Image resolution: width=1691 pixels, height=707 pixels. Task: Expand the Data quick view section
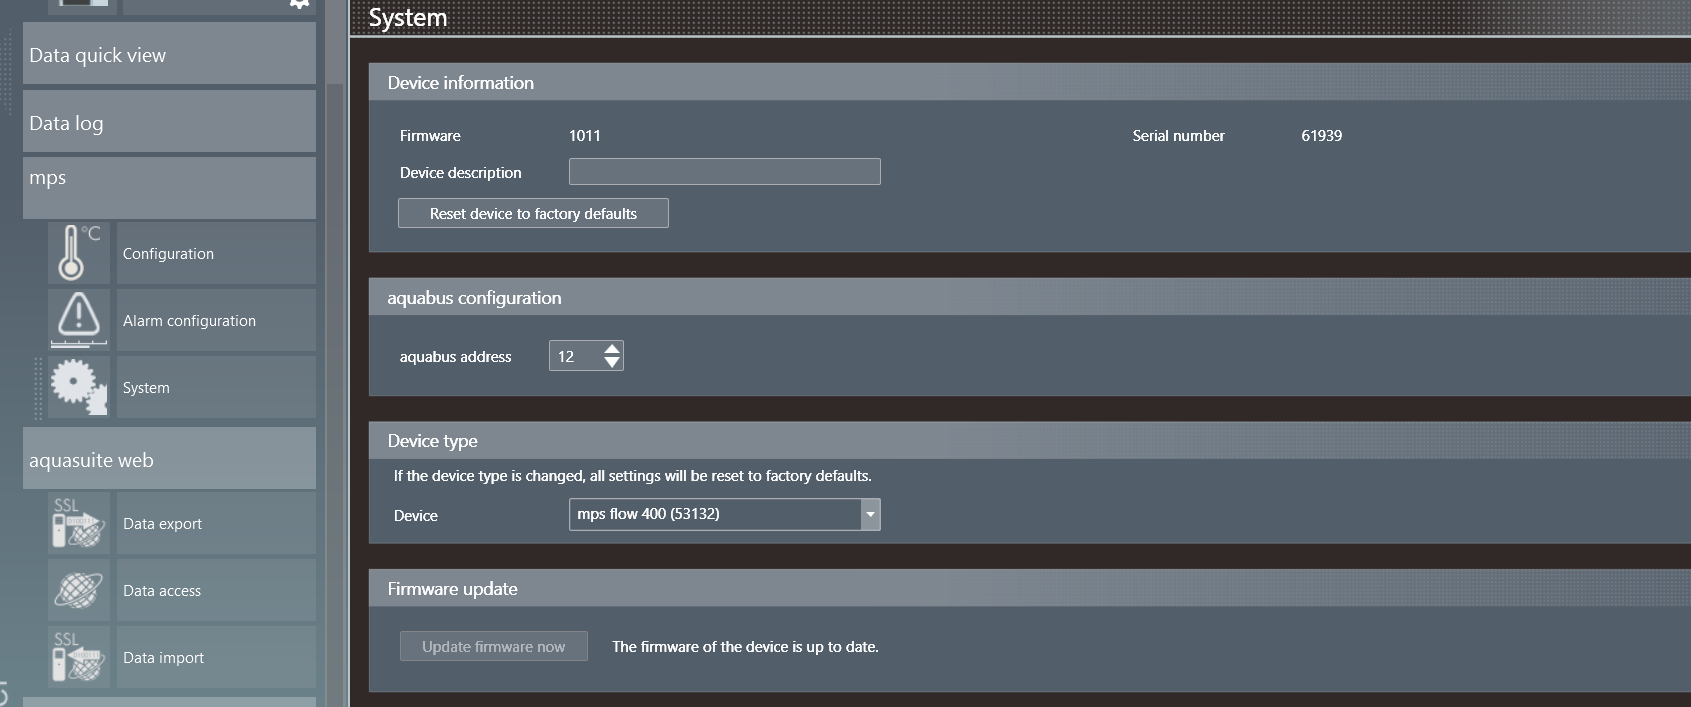tap(169, 55)
